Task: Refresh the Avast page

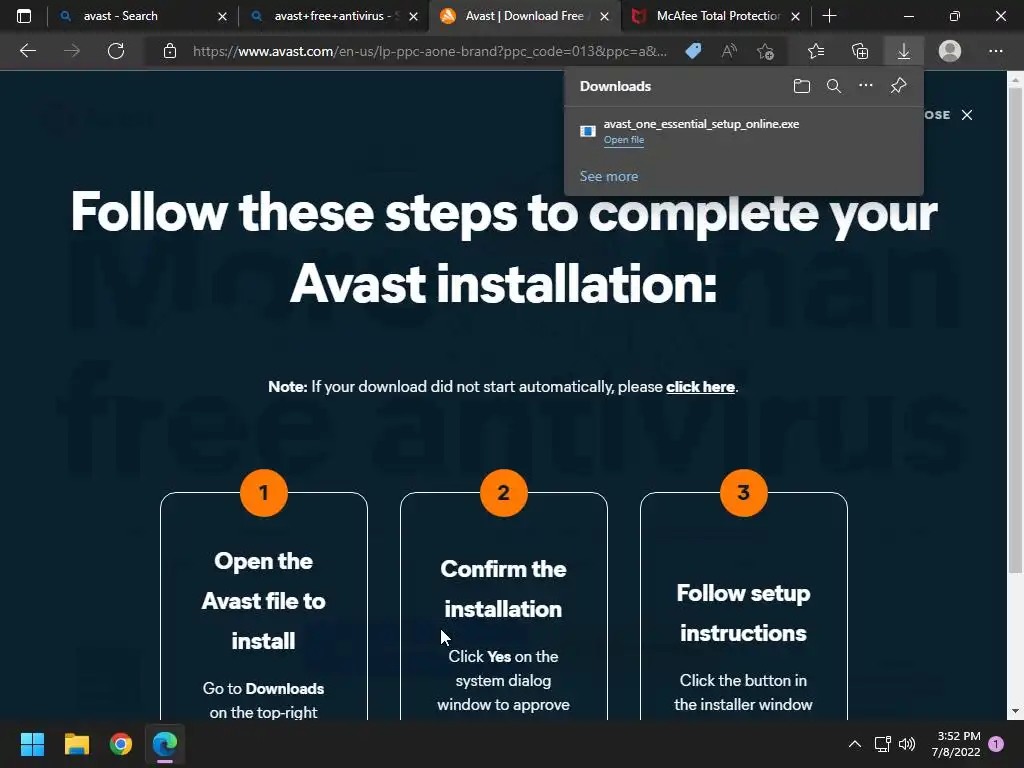Action: click(x=116, y=51)
